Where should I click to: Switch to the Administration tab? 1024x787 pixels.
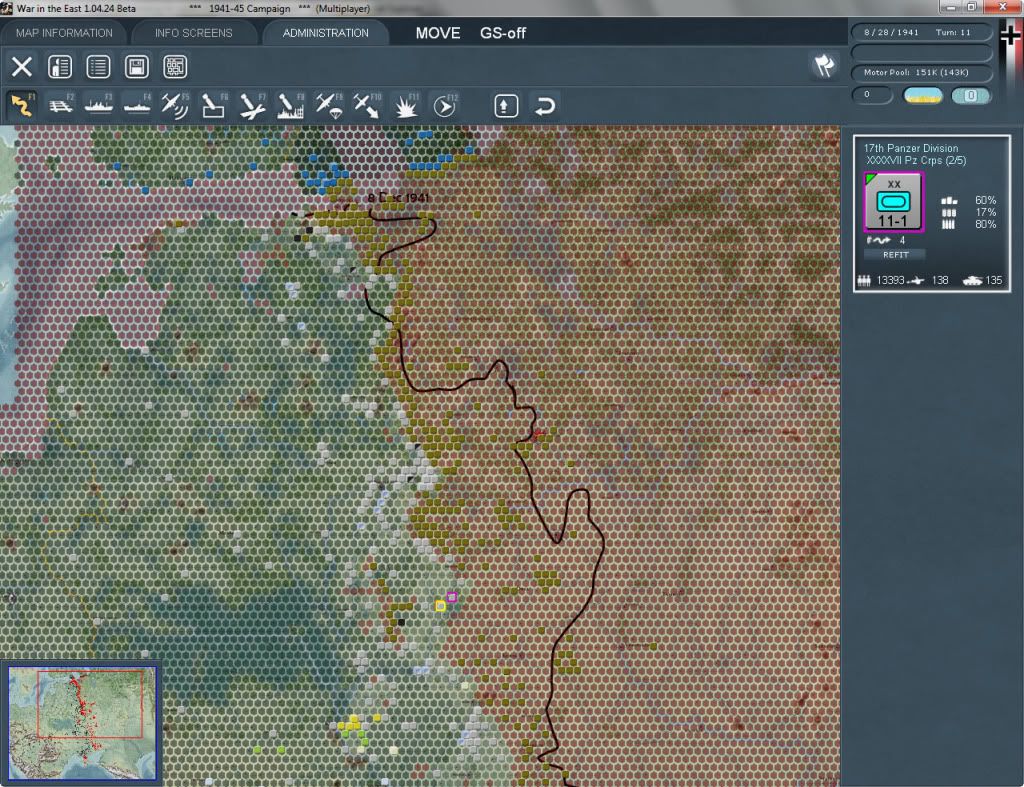[x=325, y=33]
